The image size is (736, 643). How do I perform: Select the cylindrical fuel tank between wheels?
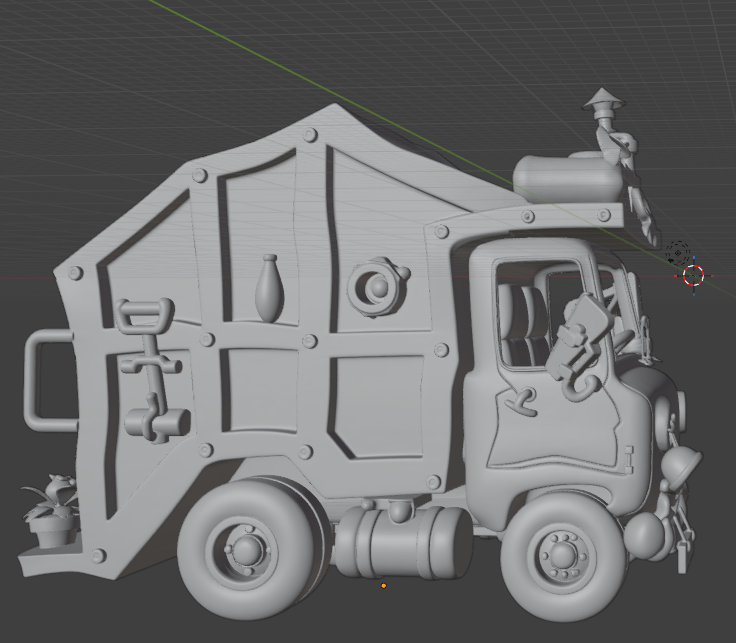click(x=402, y=542)
